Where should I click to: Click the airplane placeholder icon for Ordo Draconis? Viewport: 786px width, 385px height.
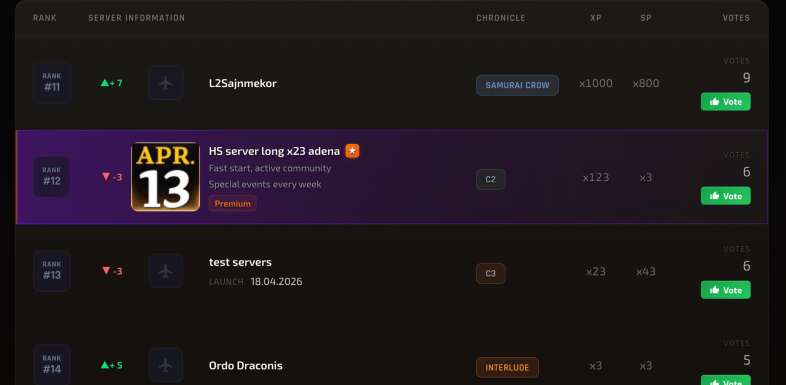click(x=165, y=365)
